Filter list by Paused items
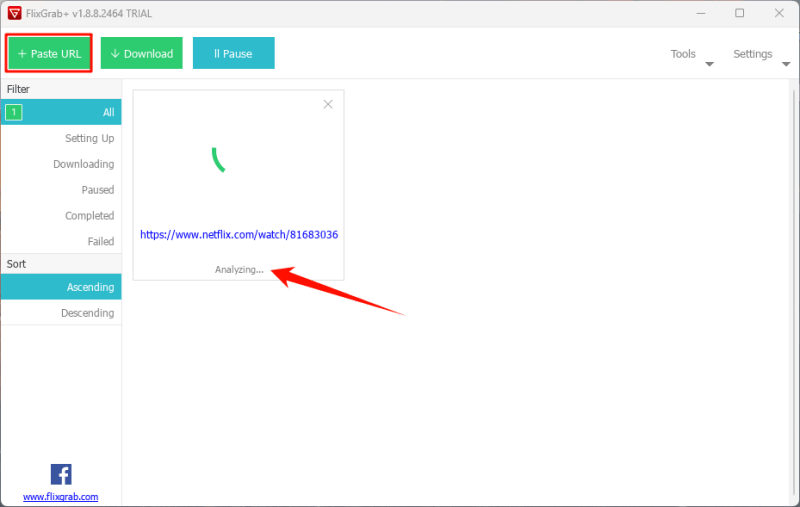This screenshot has height=507, width=800. point(97,190)
